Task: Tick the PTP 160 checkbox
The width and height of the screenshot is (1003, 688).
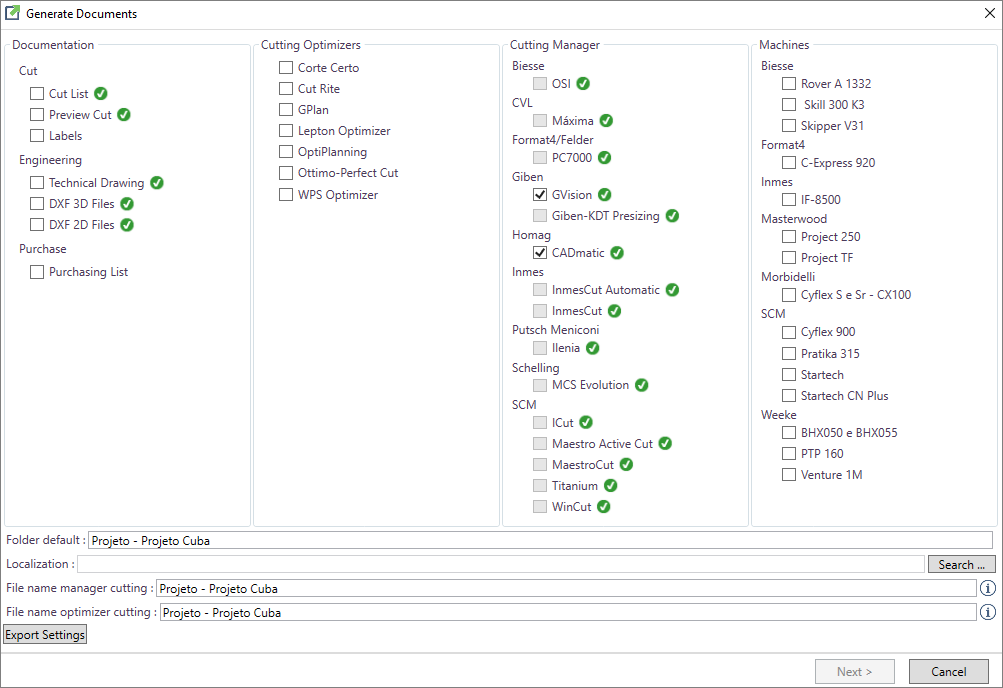Action: (789, 454)
